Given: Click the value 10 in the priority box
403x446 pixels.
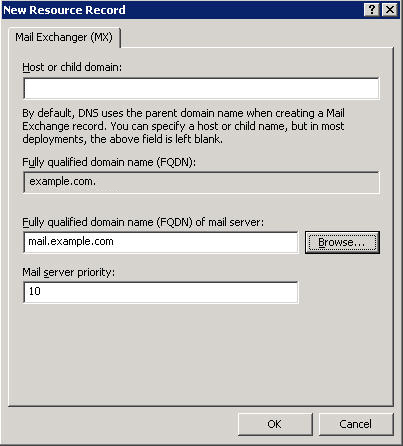Looking at the screenshot, I should click(x=35, y=291).
